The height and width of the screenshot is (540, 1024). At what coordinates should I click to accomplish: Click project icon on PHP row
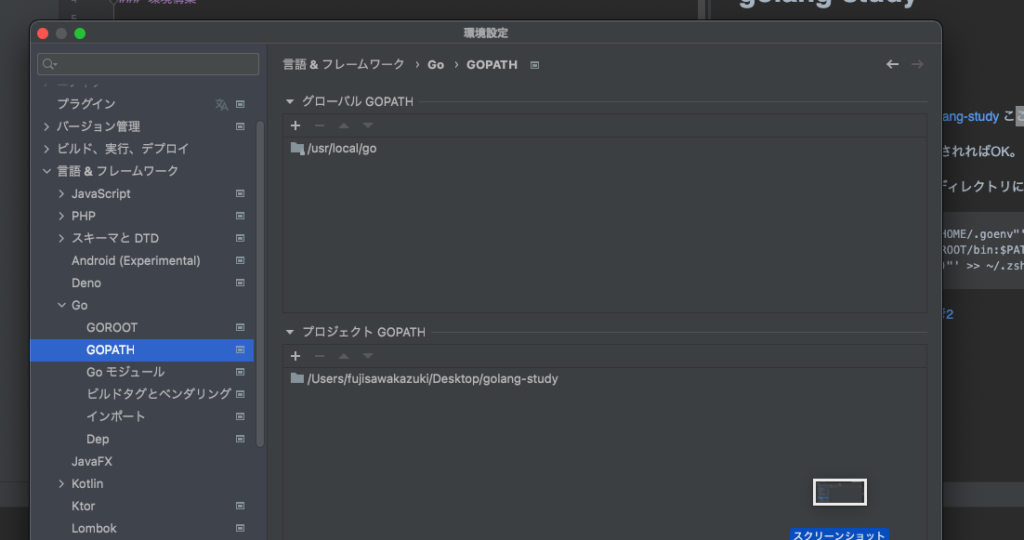(240, 216)
